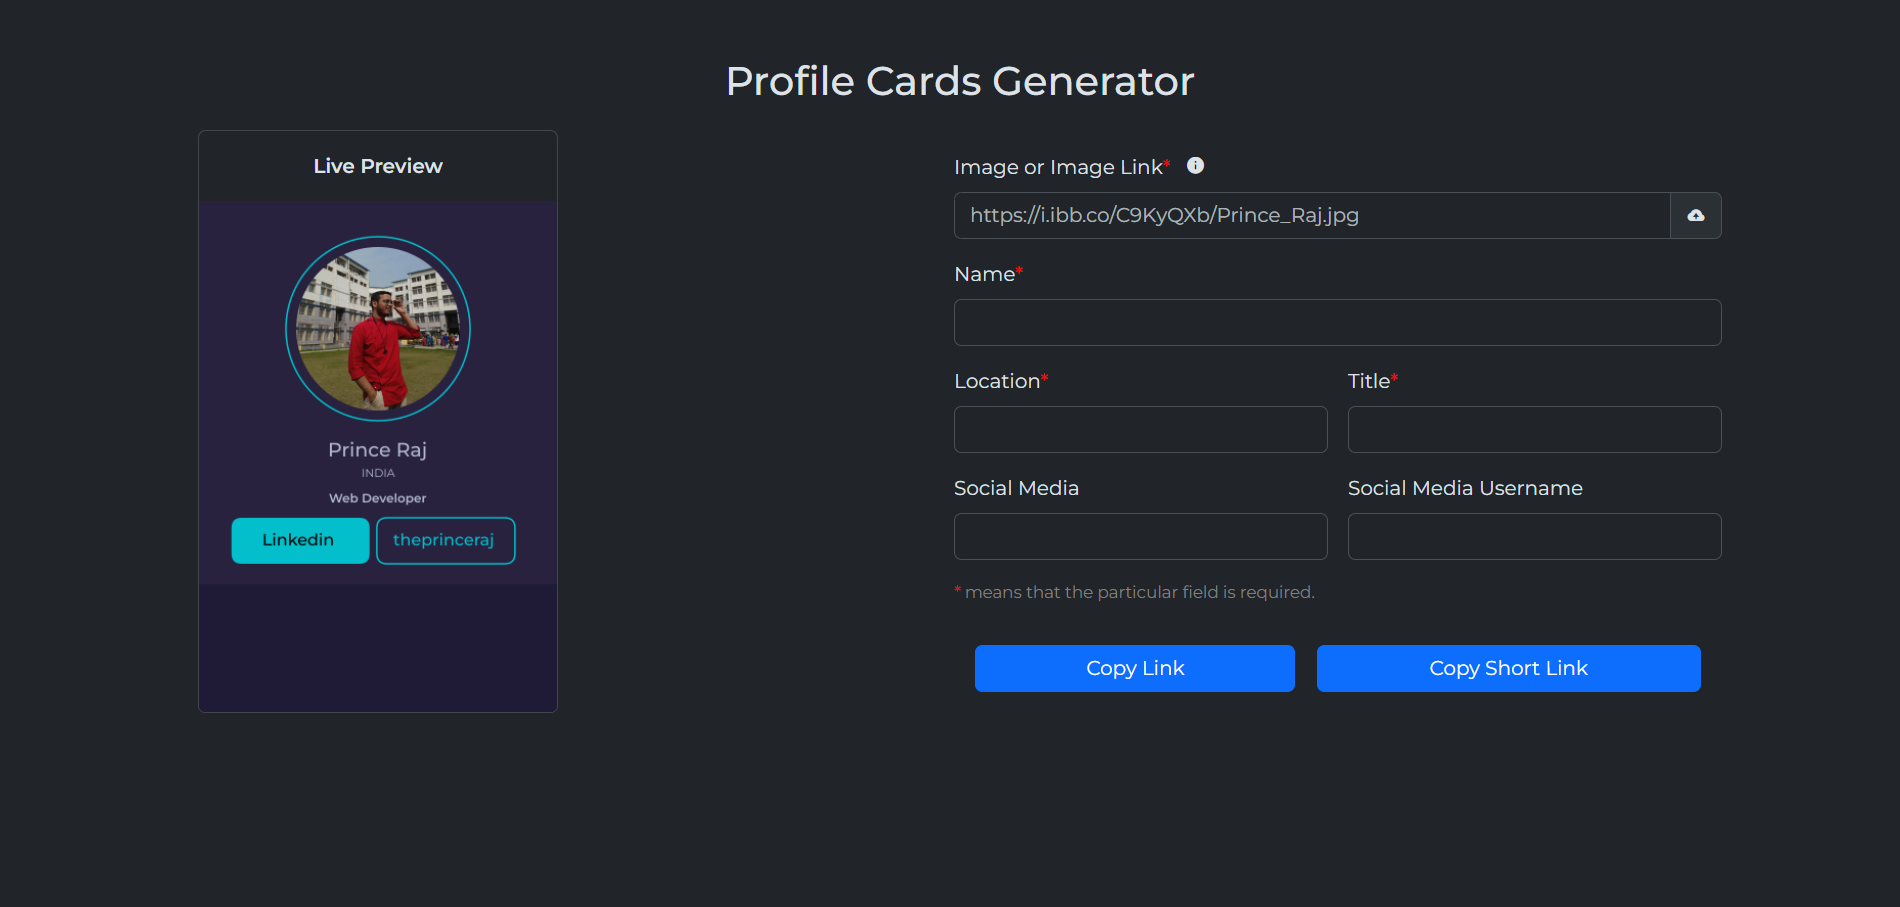Click the theprinceraj username badge
This screenshot has height=907, width=1900.
click(445, 540)
